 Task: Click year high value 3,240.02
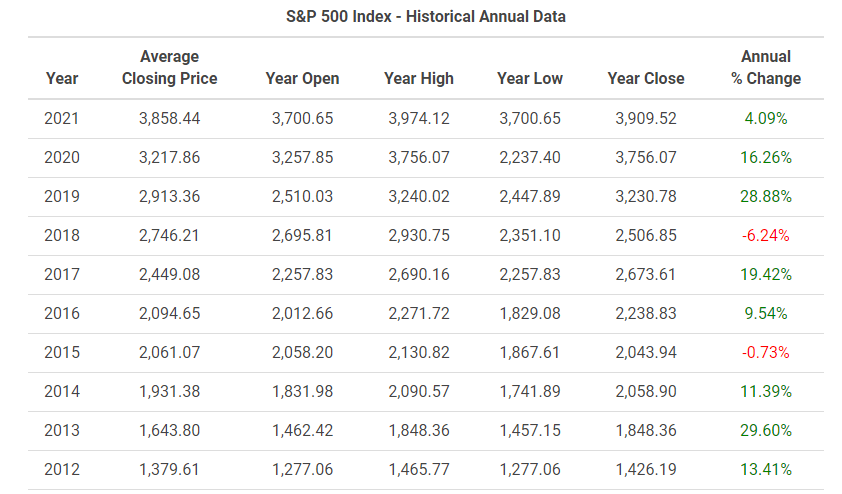tap(419, 197)
